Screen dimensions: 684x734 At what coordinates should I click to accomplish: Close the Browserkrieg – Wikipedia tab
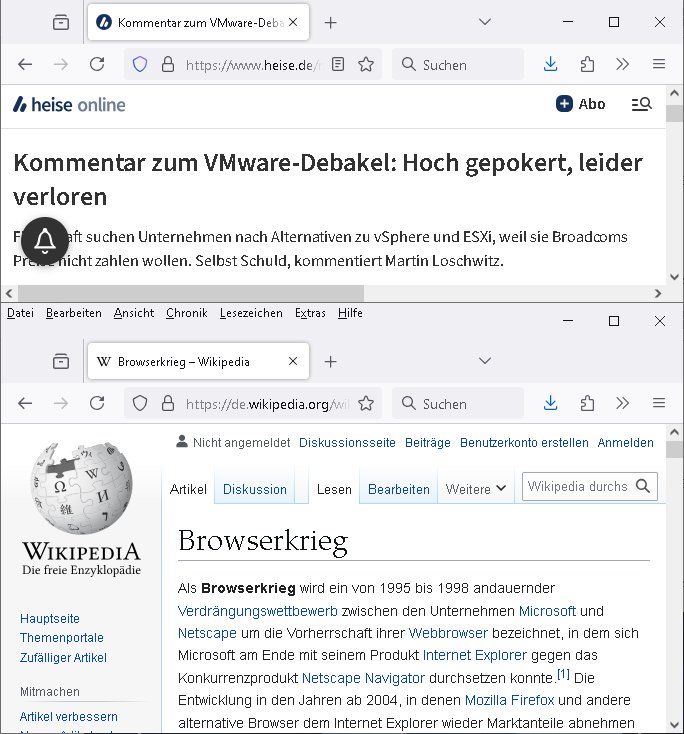293,361
